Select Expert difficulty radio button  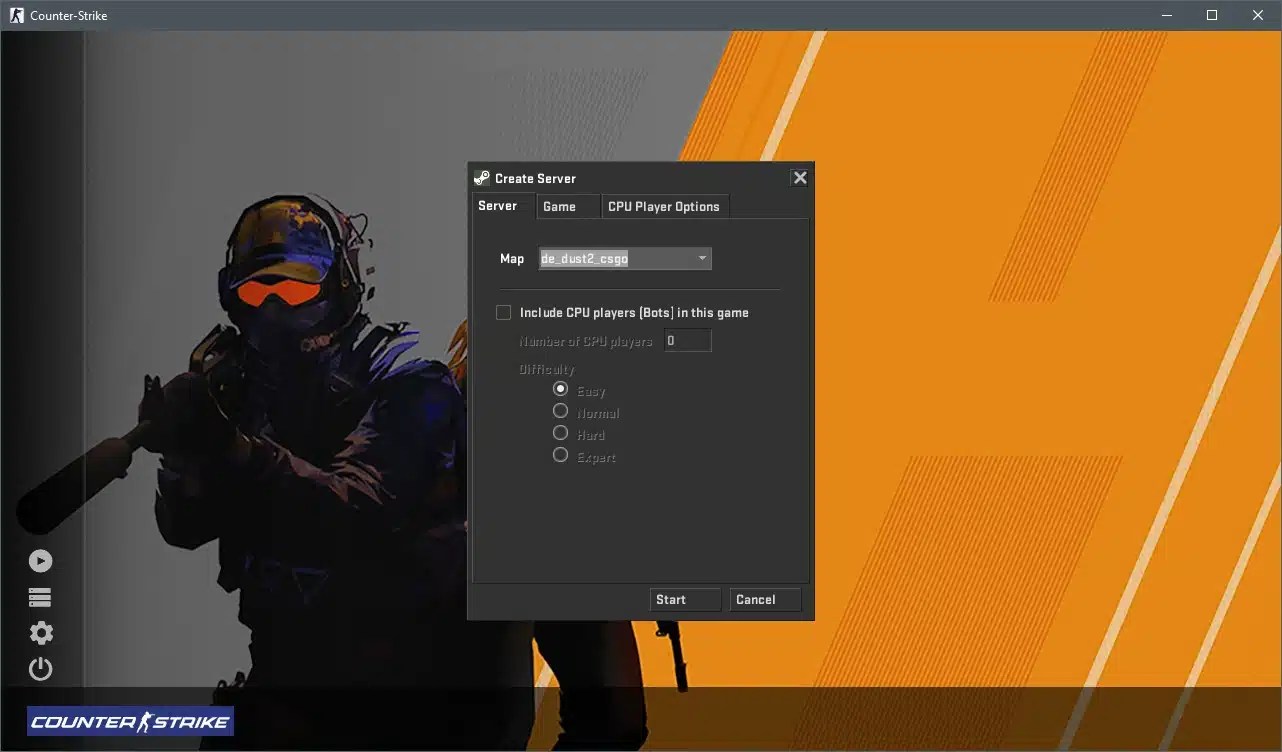561,455
